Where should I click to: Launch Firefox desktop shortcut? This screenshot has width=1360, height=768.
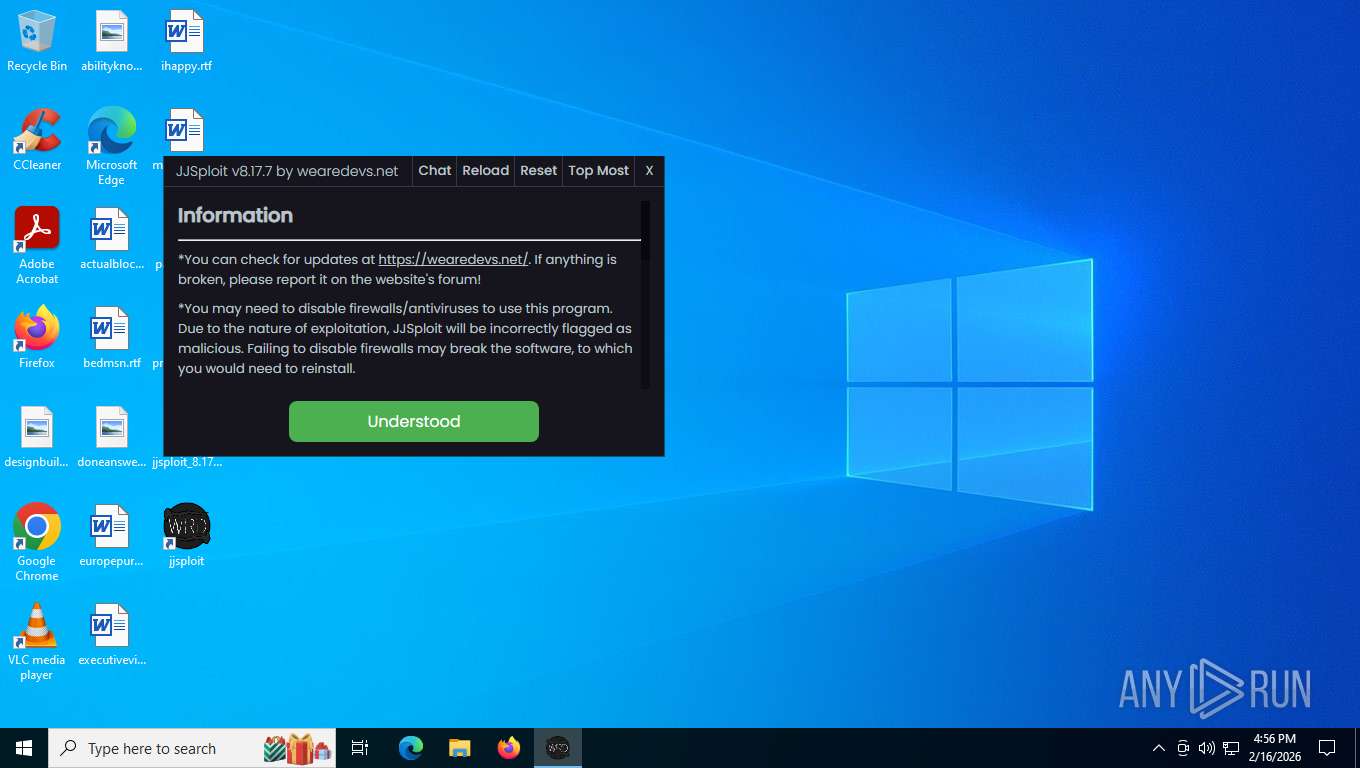click(37, 338)
